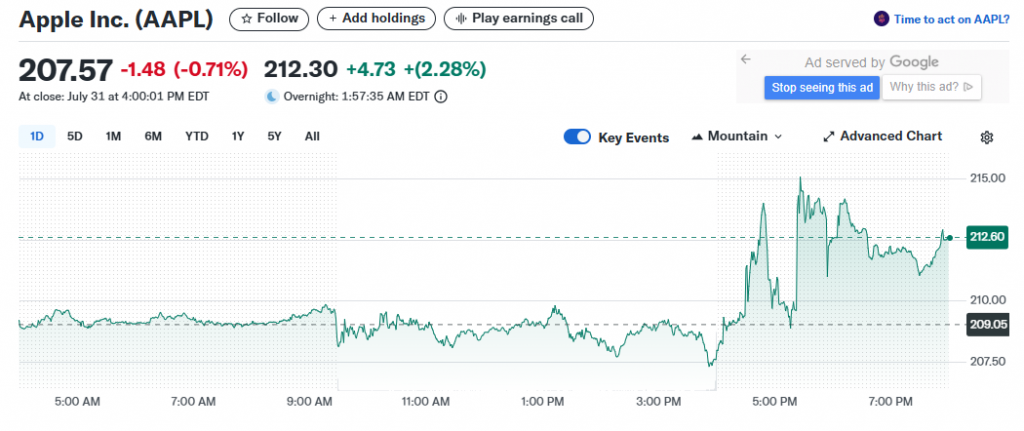Click the green dot at chart line end

coord(950,238)
